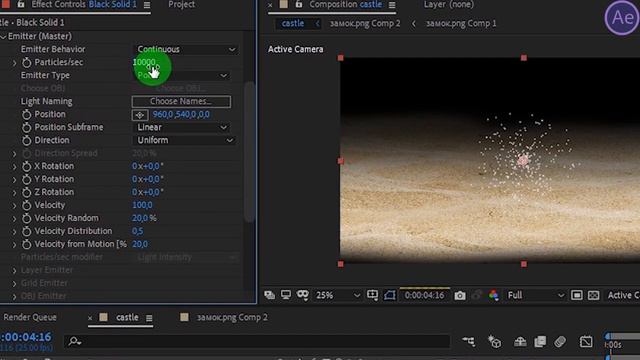
Task: Toggle the Position Subframe stopwatch
Action: [x=27, y=128]
